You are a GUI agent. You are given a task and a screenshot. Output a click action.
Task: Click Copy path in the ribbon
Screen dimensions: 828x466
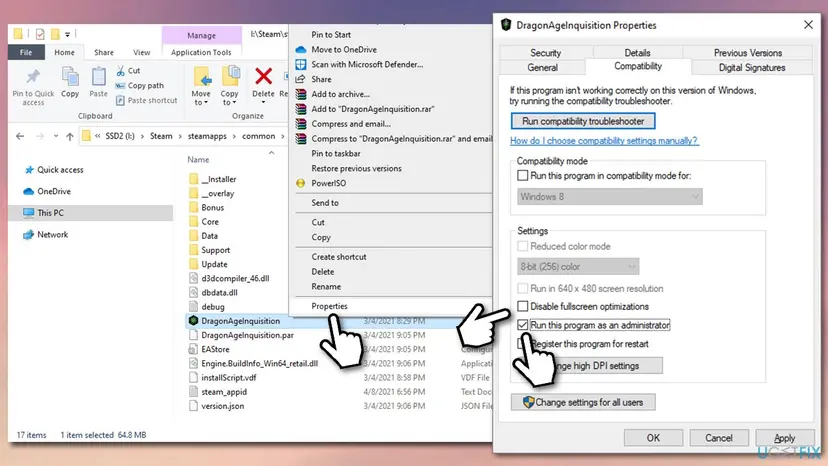[140, 85]
